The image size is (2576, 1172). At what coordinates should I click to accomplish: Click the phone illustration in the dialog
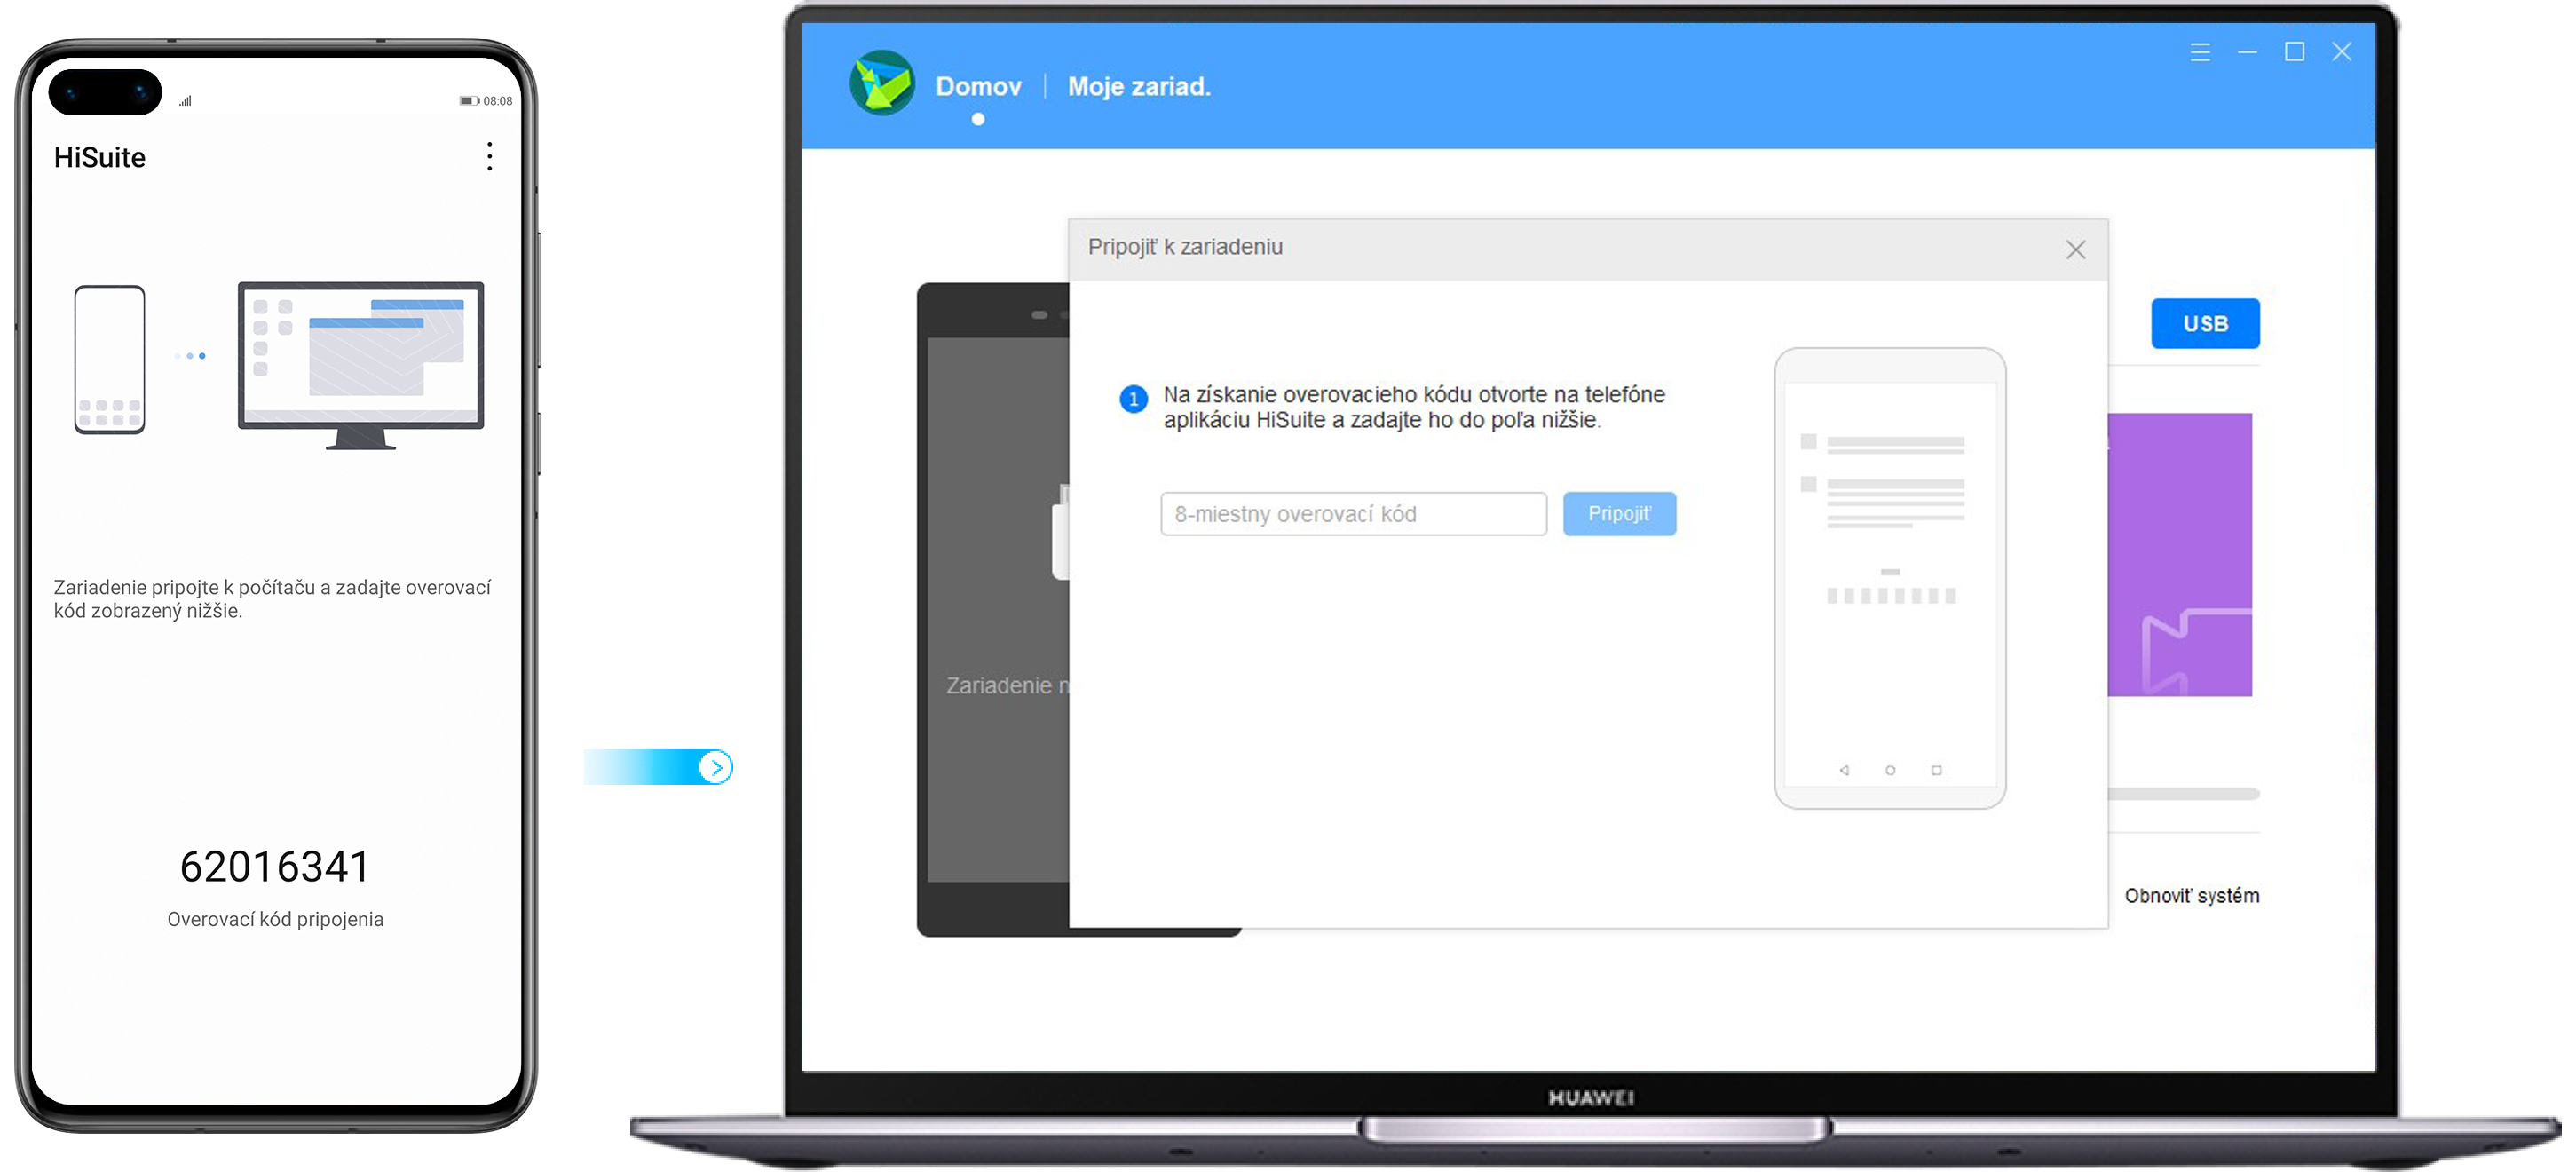point(1890,578)
